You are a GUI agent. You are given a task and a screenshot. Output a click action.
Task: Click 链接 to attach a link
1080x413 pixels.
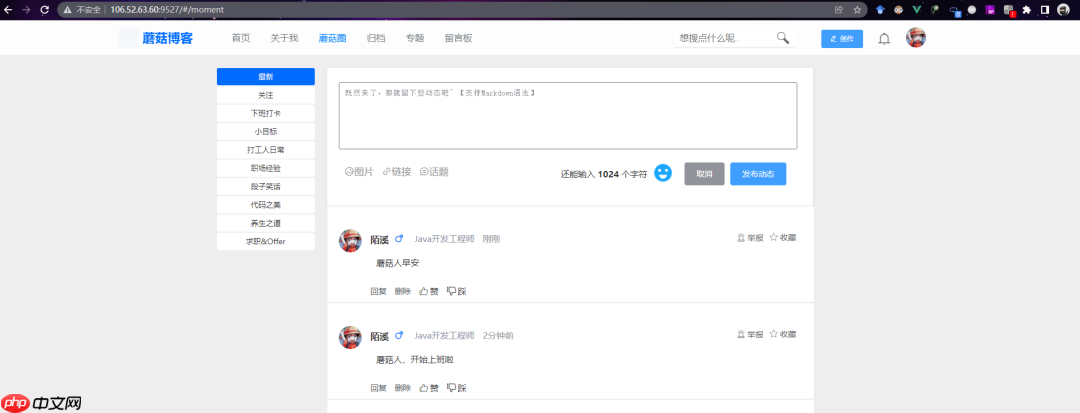397,171
